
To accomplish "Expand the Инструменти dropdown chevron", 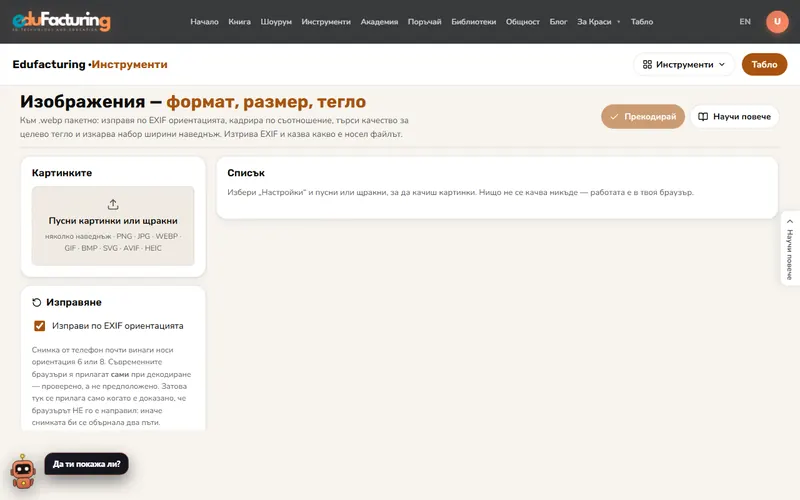I will pos(722,64).
